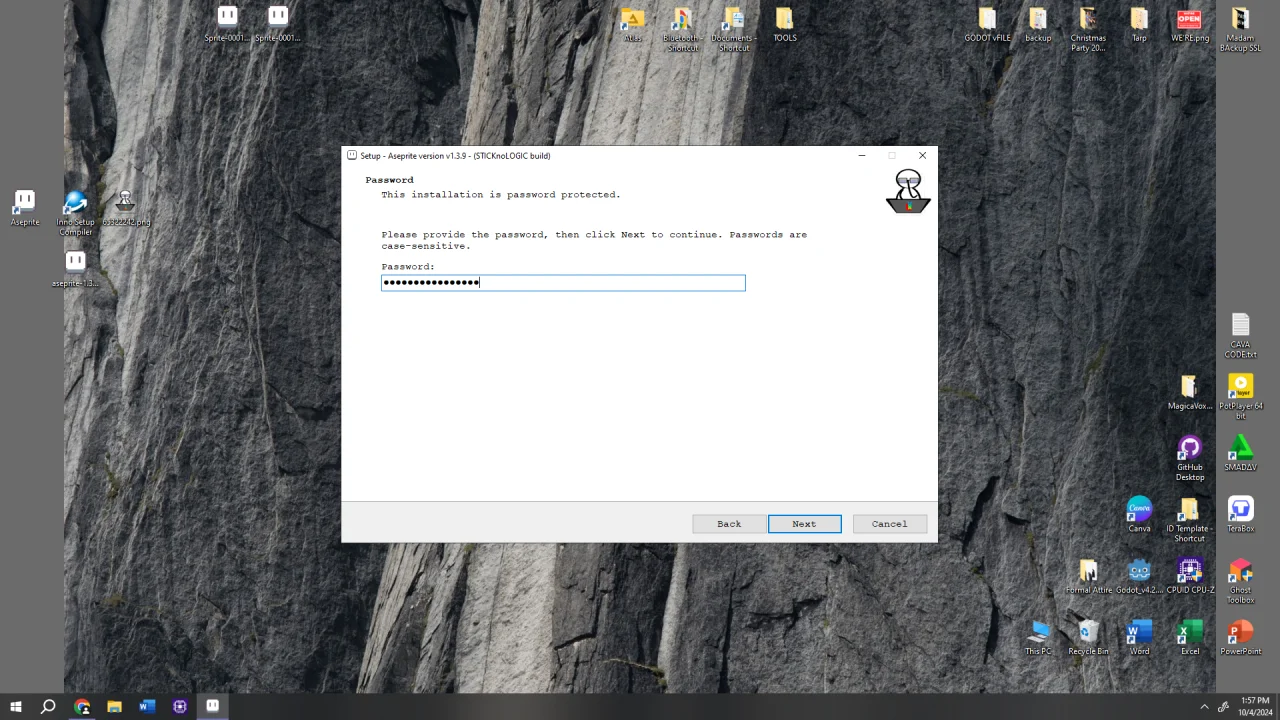Select the Recycle Bin desktop icon
1280x720 pixels.
click(x=1088, y=637)
